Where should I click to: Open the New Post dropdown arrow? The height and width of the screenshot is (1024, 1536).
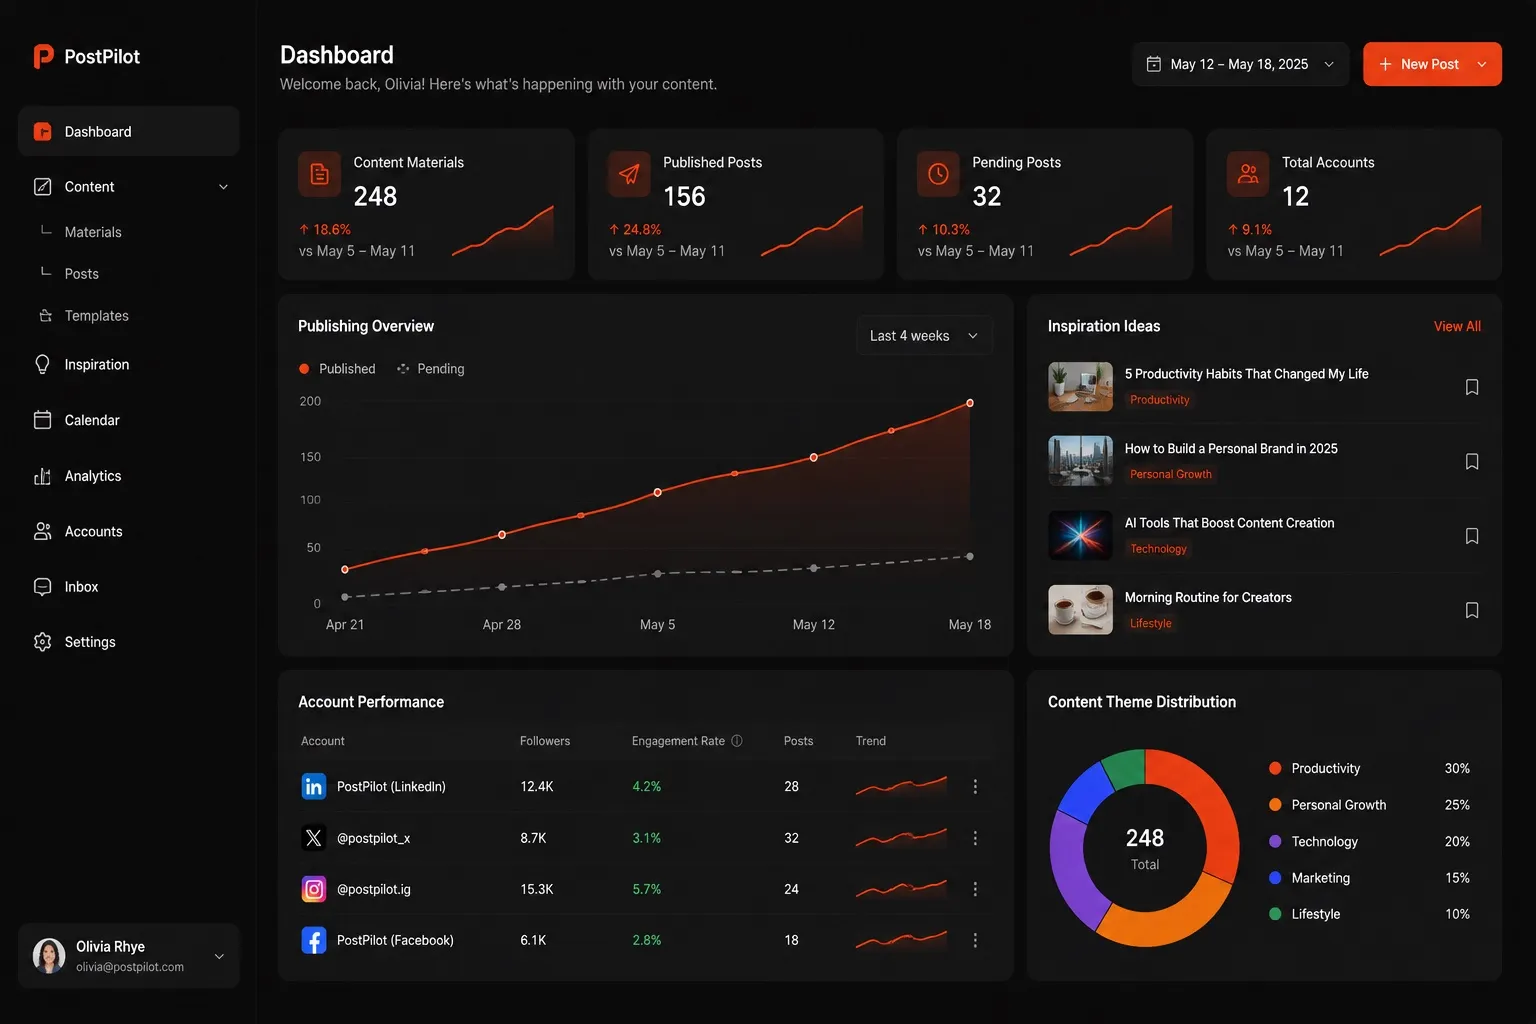click(1482, 64)
